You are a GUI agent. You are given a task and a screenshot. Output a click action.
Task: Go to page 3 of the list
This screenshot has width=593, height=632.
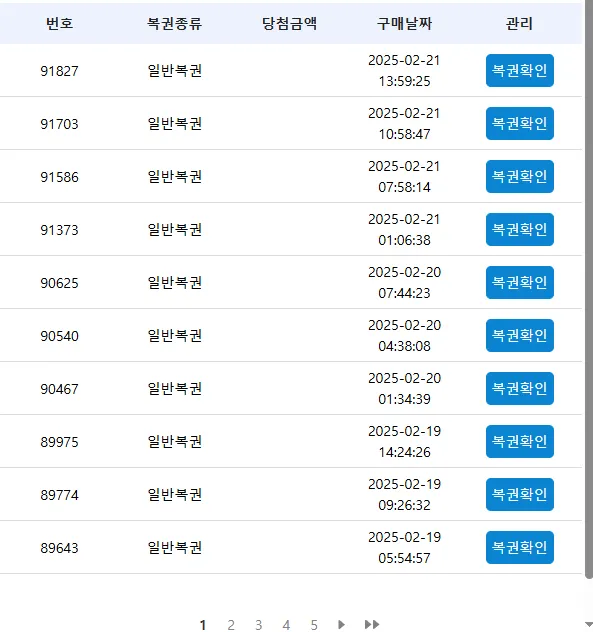(258, 625)
